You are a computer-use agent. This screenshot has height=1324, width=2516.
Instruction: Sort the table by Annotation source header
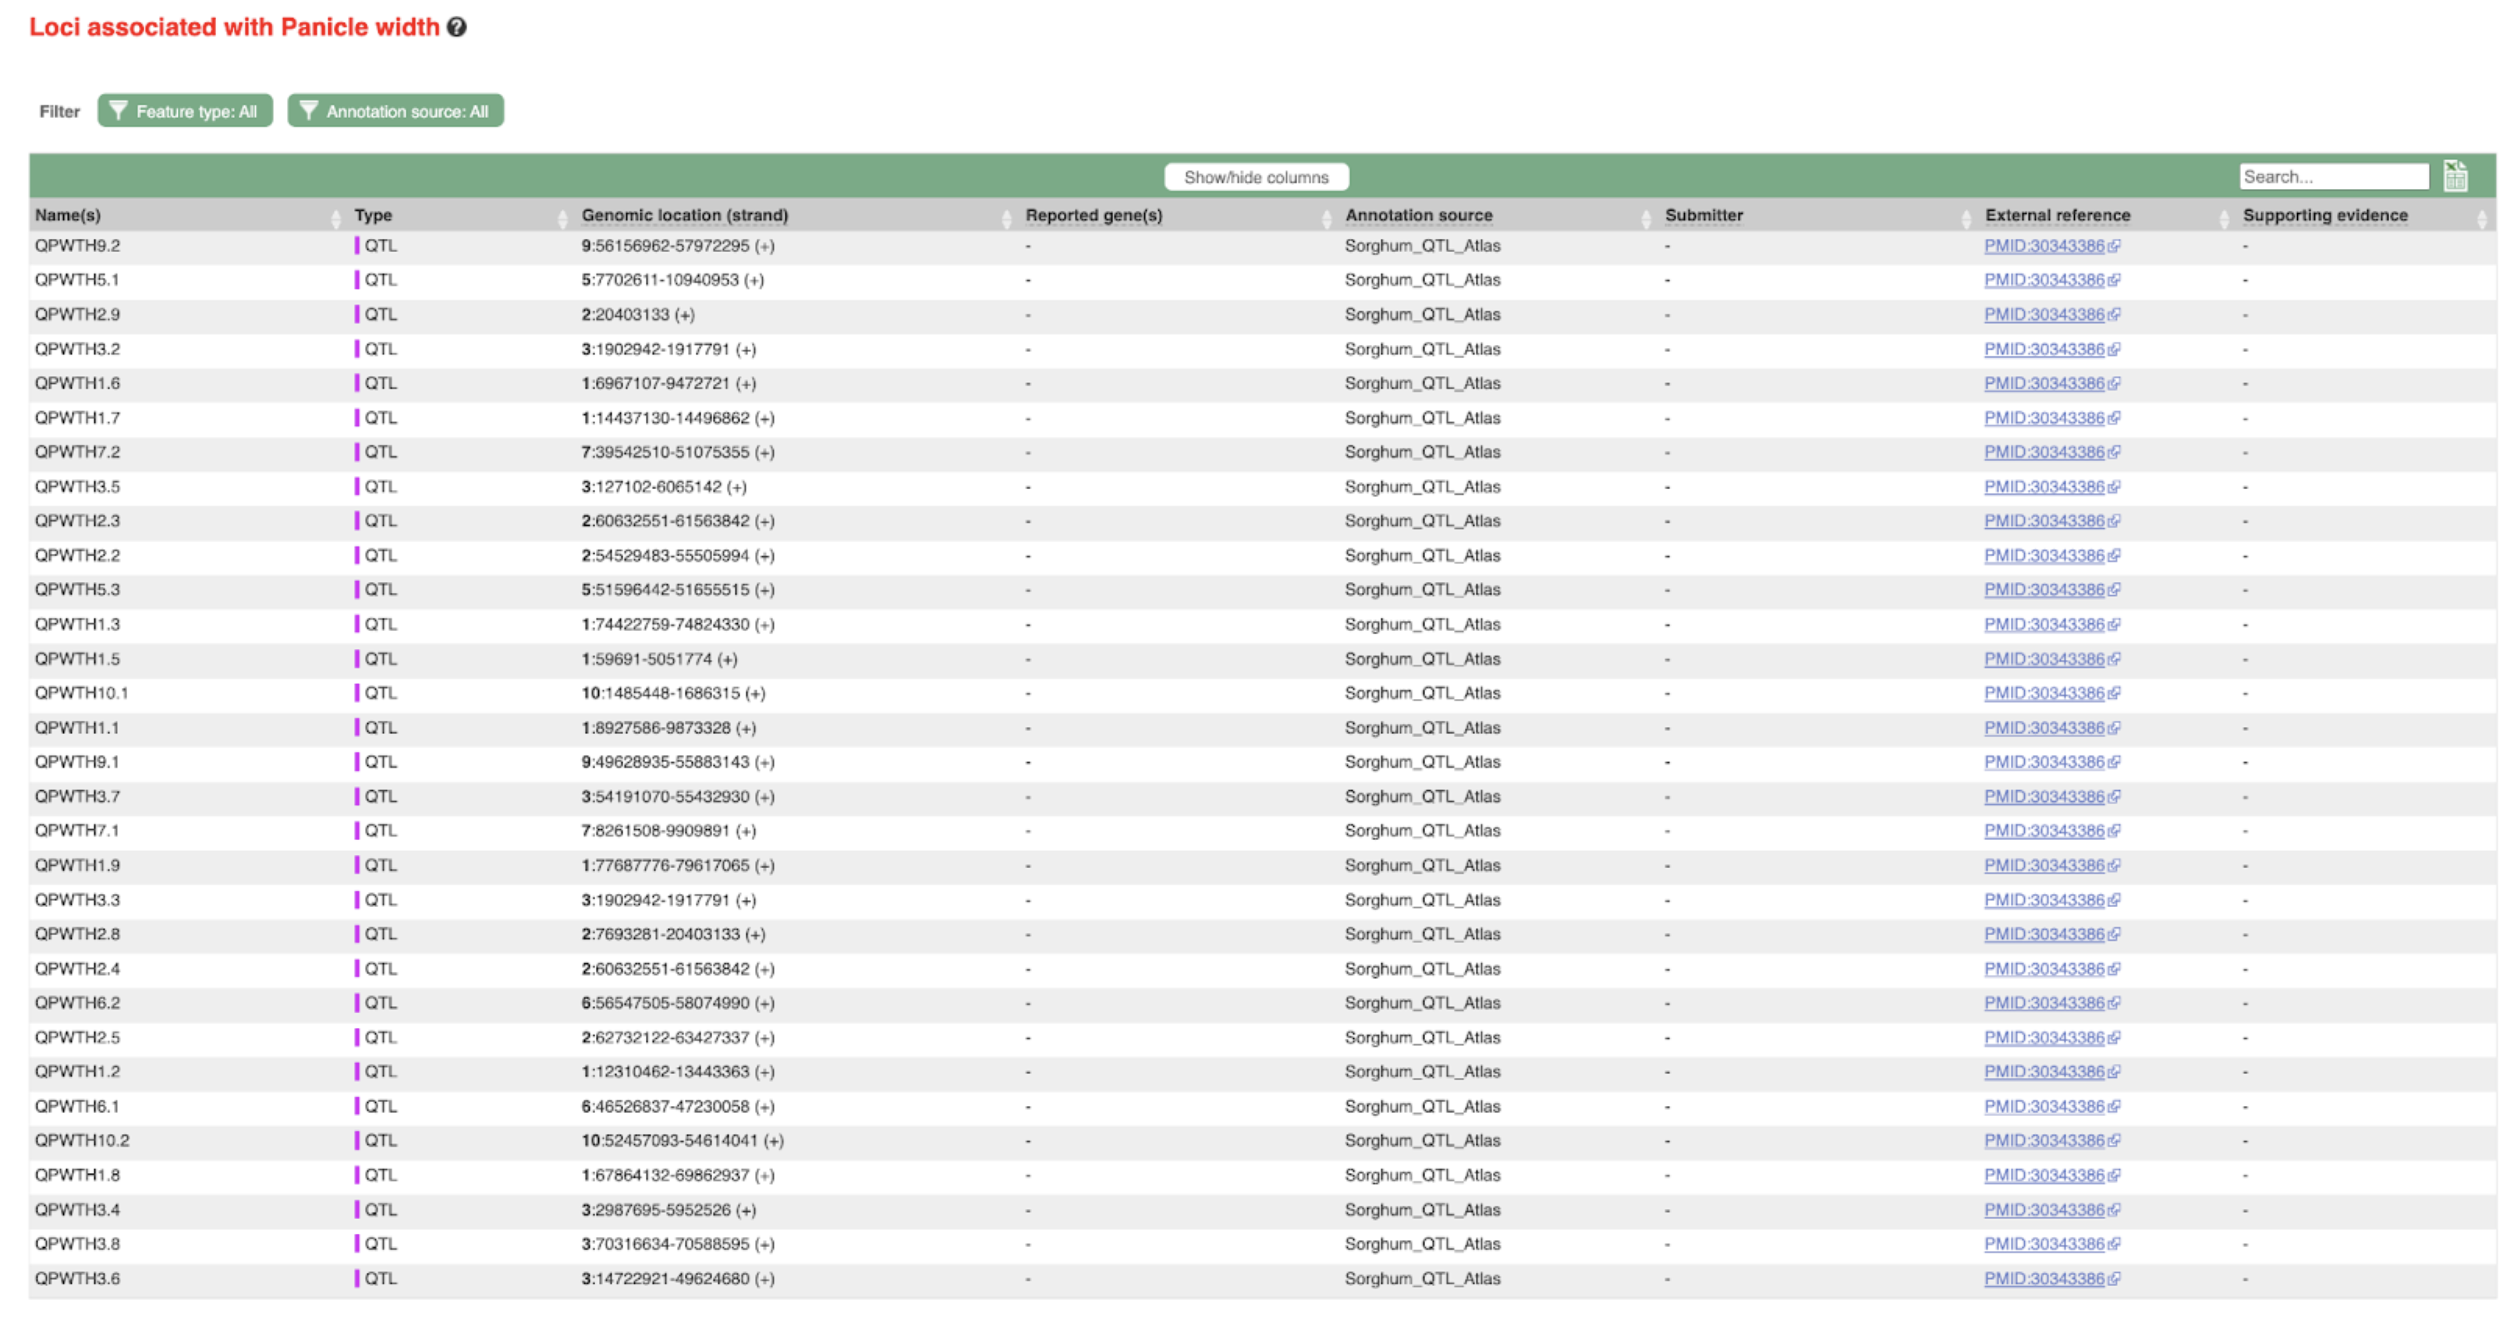coord(1417,215)
